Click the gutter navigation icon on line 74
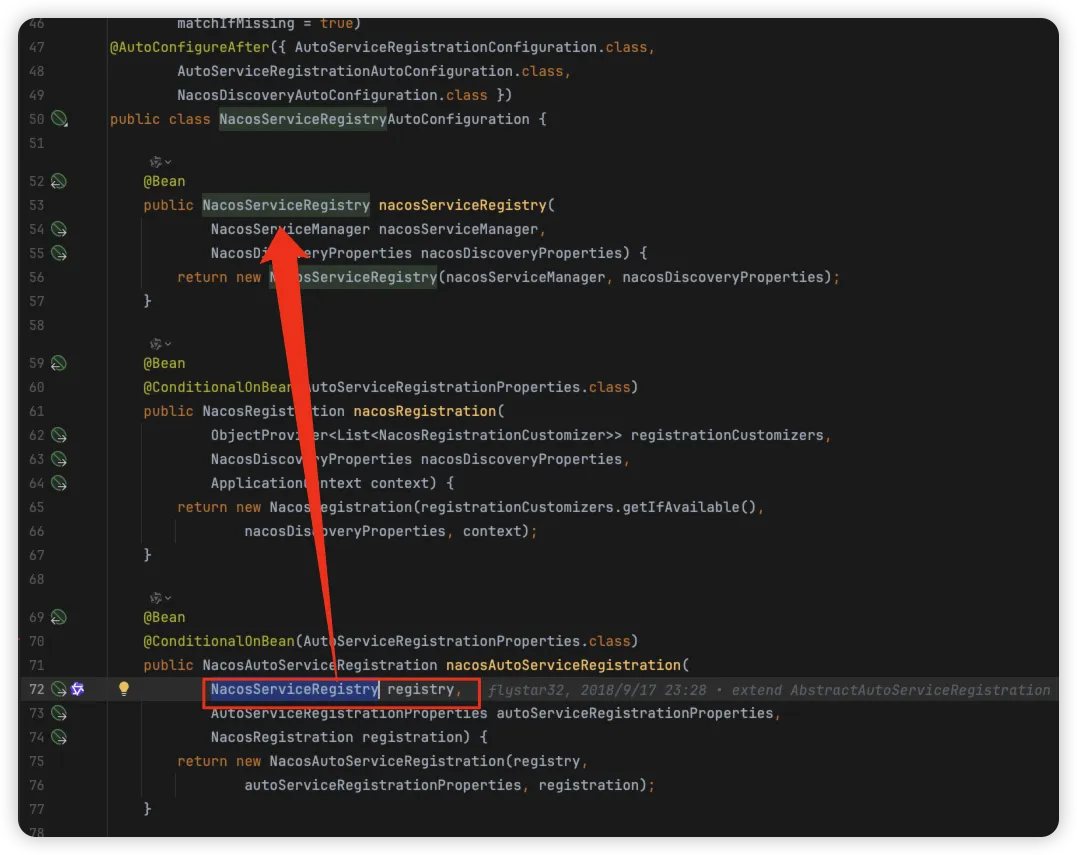Image resolution: width=1077 pixels, height=855 pixels. (59, 737)
